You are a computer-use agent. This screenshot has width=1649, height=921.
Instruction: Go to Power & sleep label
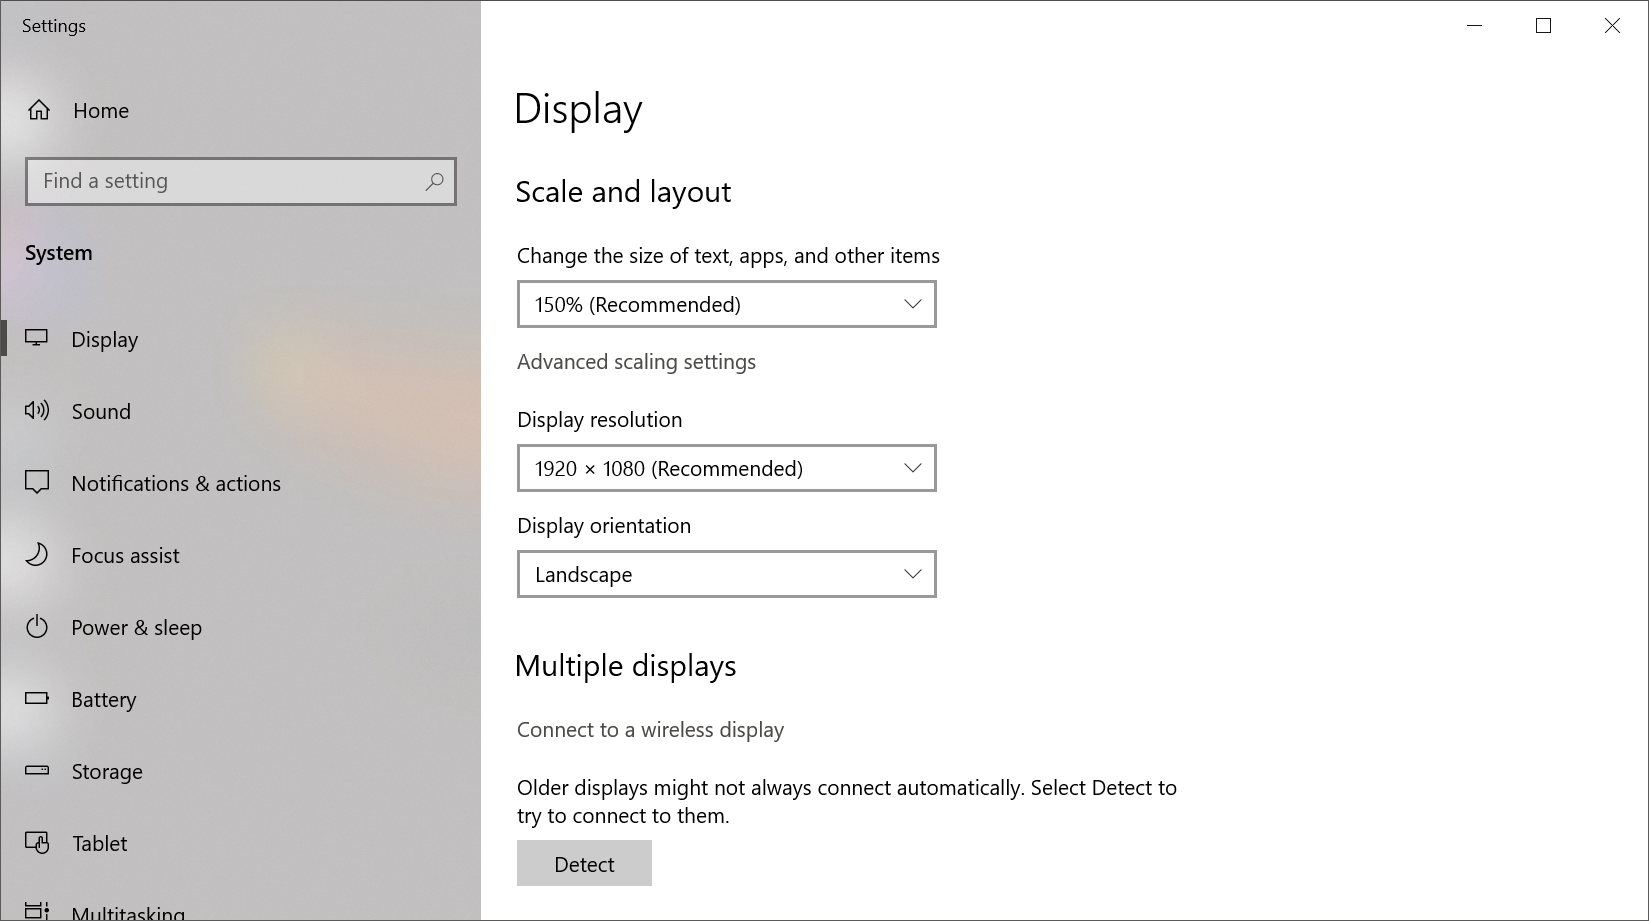136,628
